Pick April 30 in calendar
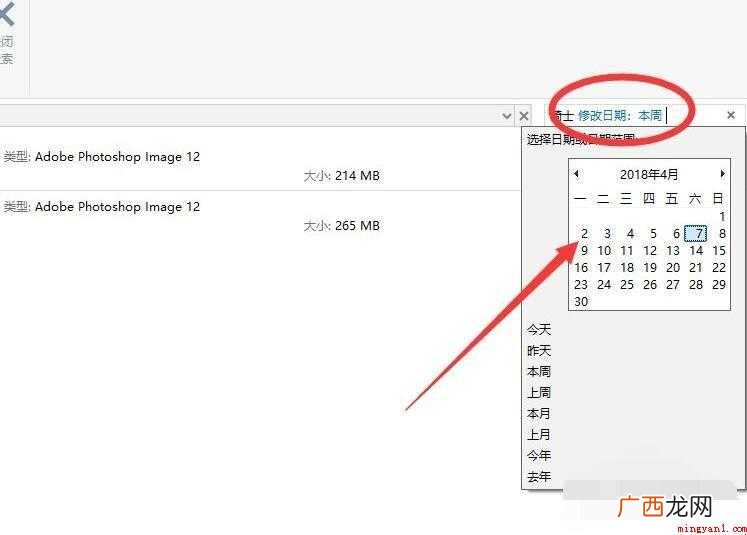Screen dimensions: 747x535 point(581,302)
